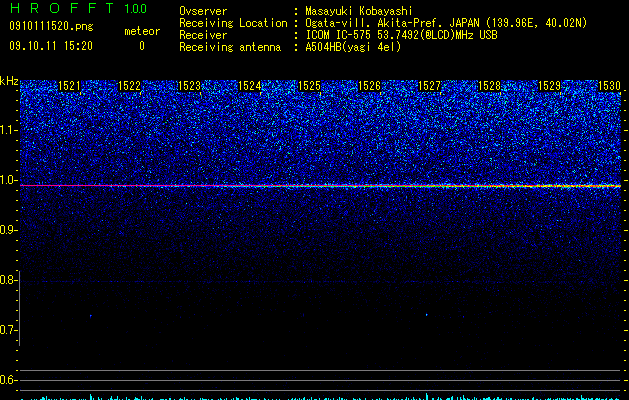629x400 pixels.
Task: Select the 1521 time marker
Action: pyautogui.click(x=69, y=86)
